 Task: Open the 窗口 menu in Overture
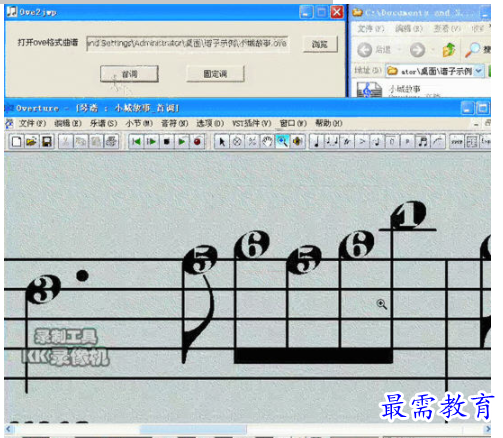pos(293,124)
